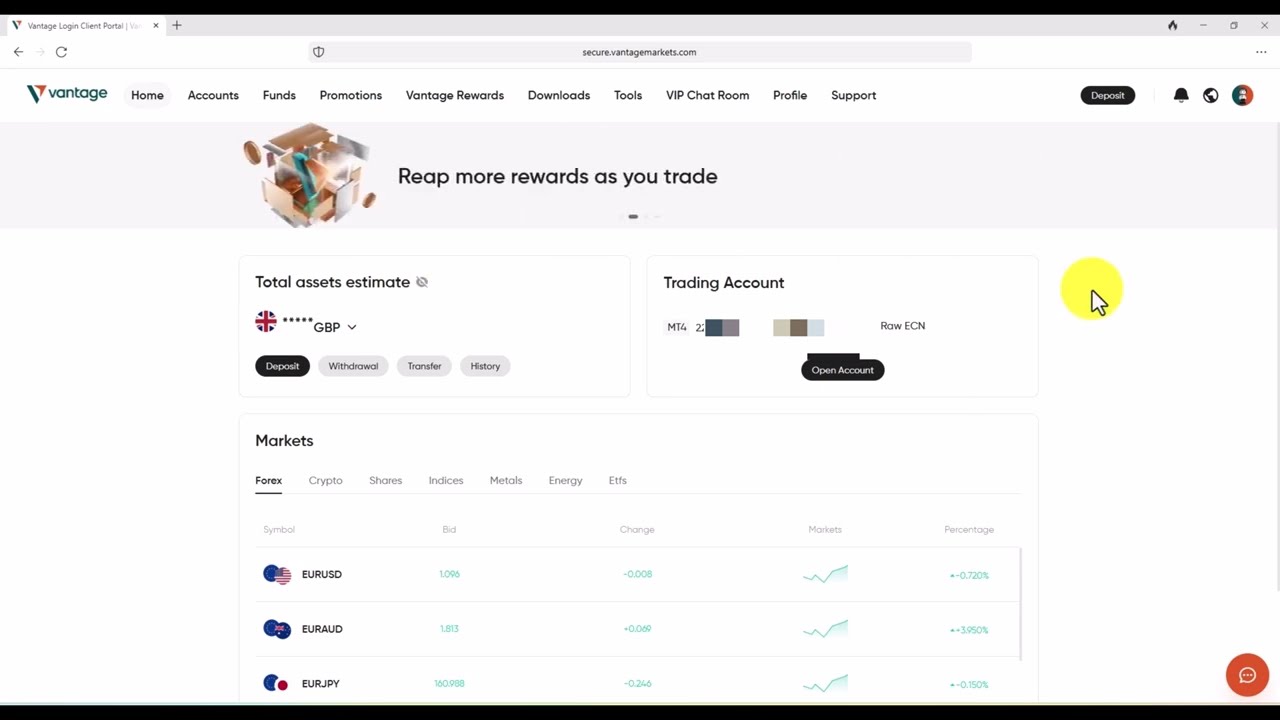
Task: Click the Vantage logo
Action: (67, 94)
